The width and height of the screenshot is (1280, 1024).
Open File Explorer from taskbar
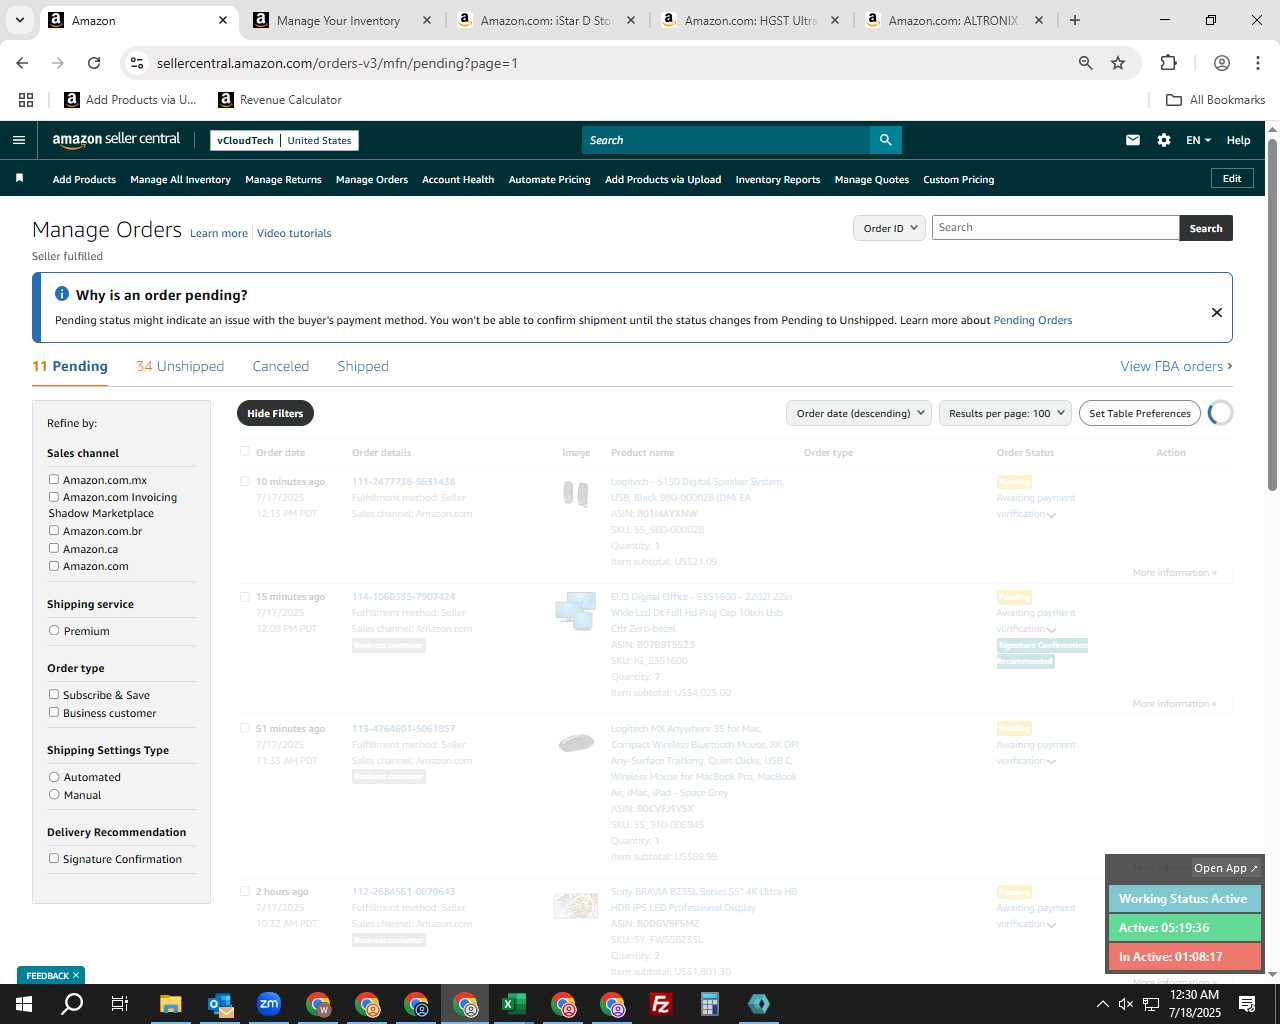click(170, 1004)
